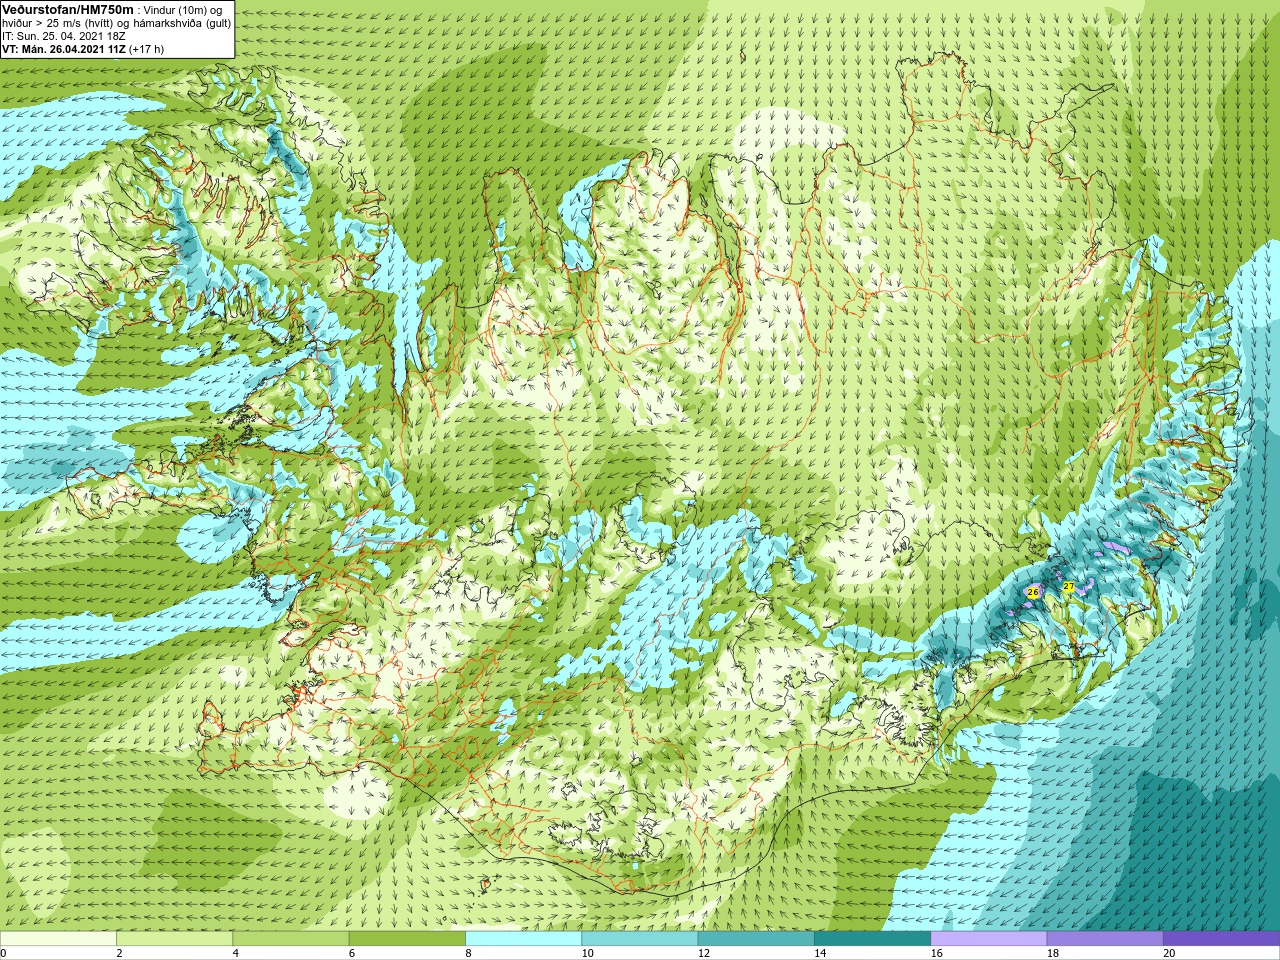
Task: Click the 'VT: Mán. 26.04.2021 11Z' valid time
Action: [63, 49]
